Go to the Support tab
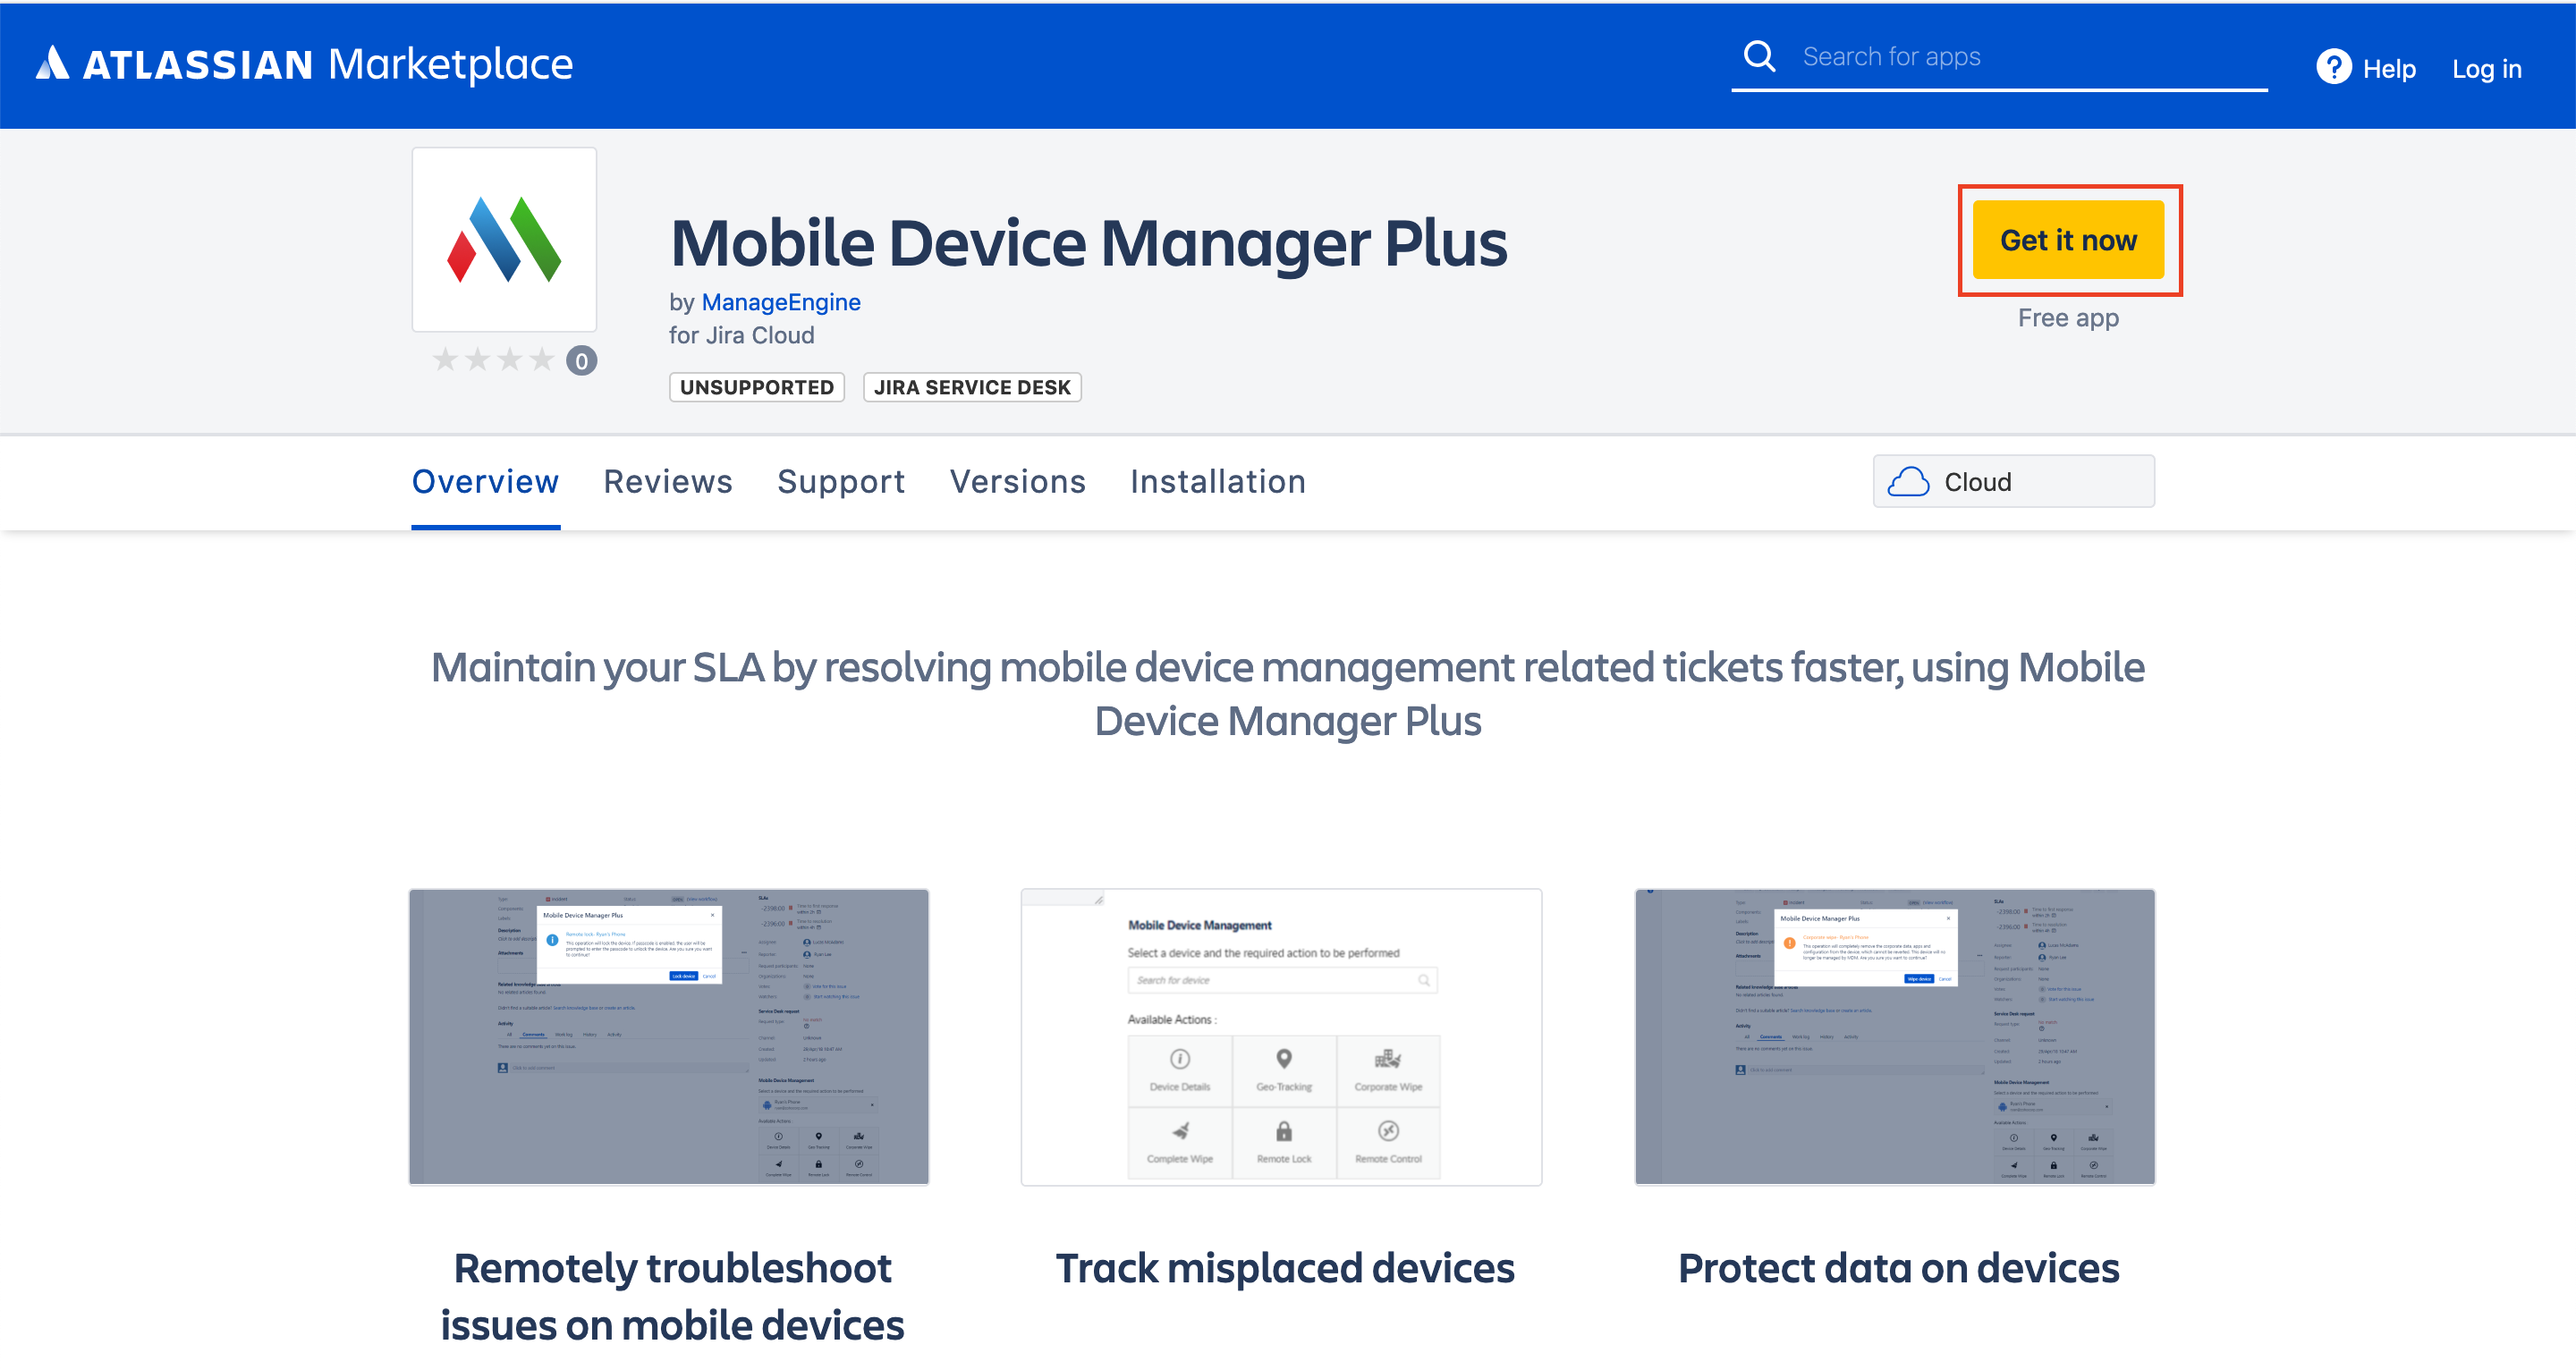This screenshot has height=1370, width=2576. (x=840, y=482)
